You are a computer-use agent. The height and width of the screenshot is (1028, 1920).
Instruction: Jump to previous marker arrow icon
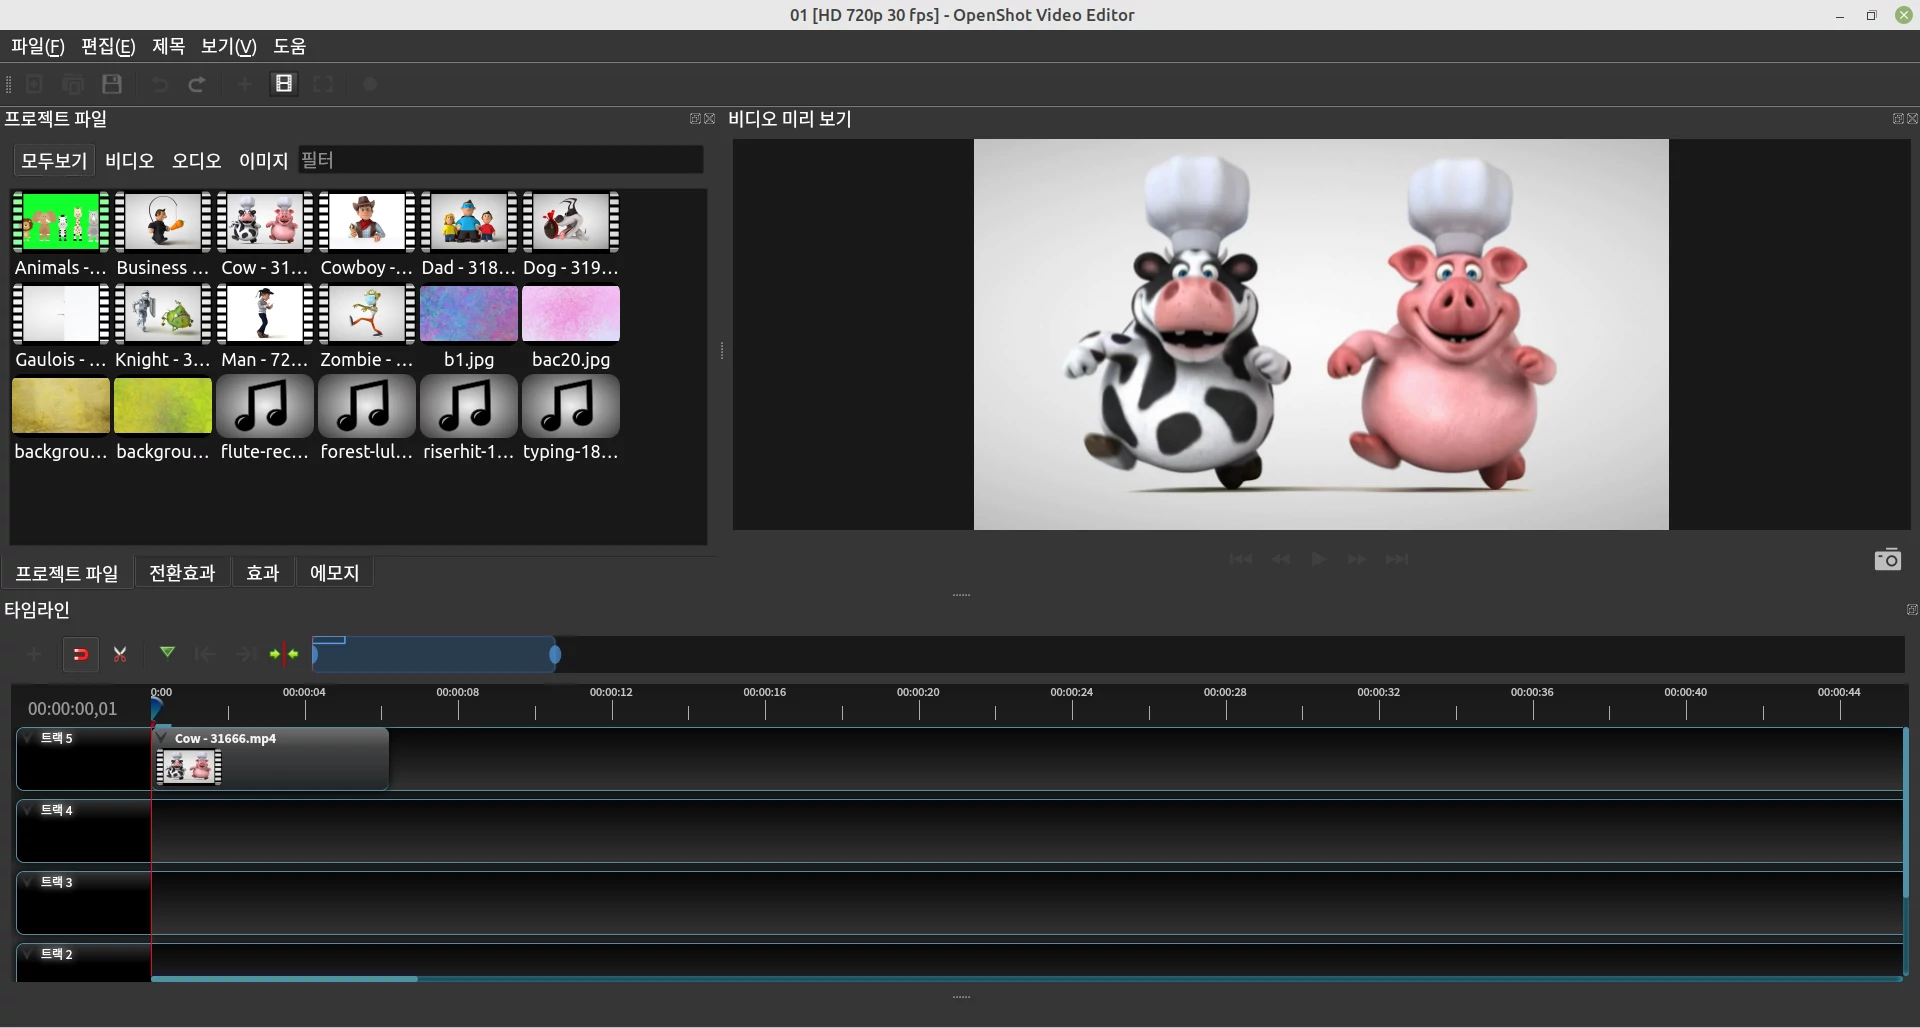[205, 654]
